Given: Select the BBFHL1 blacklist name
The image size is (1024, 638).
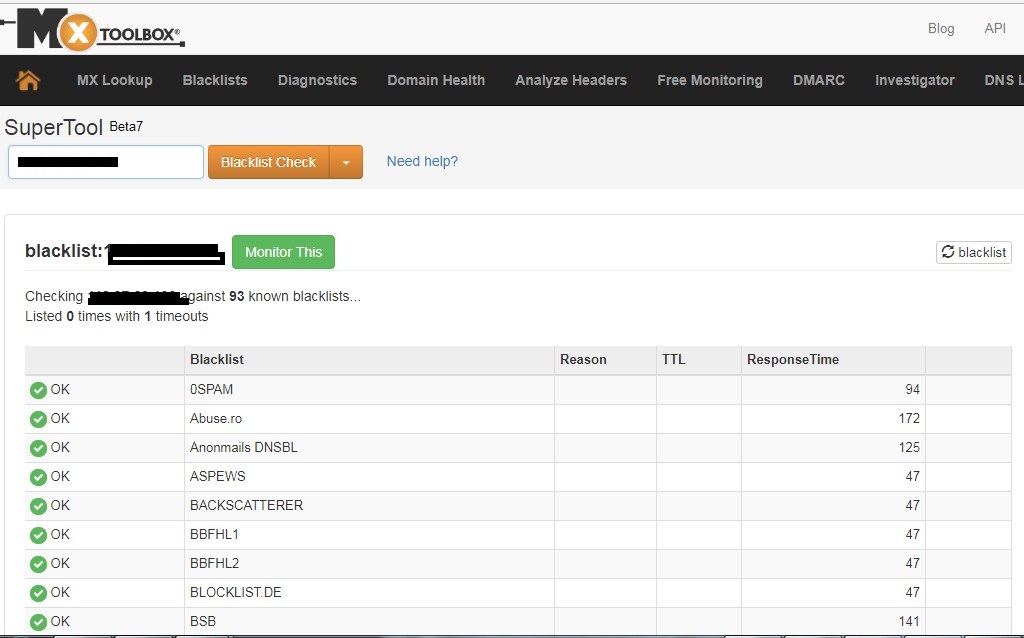Looking at the screenshot, I should tap(214, 534).
